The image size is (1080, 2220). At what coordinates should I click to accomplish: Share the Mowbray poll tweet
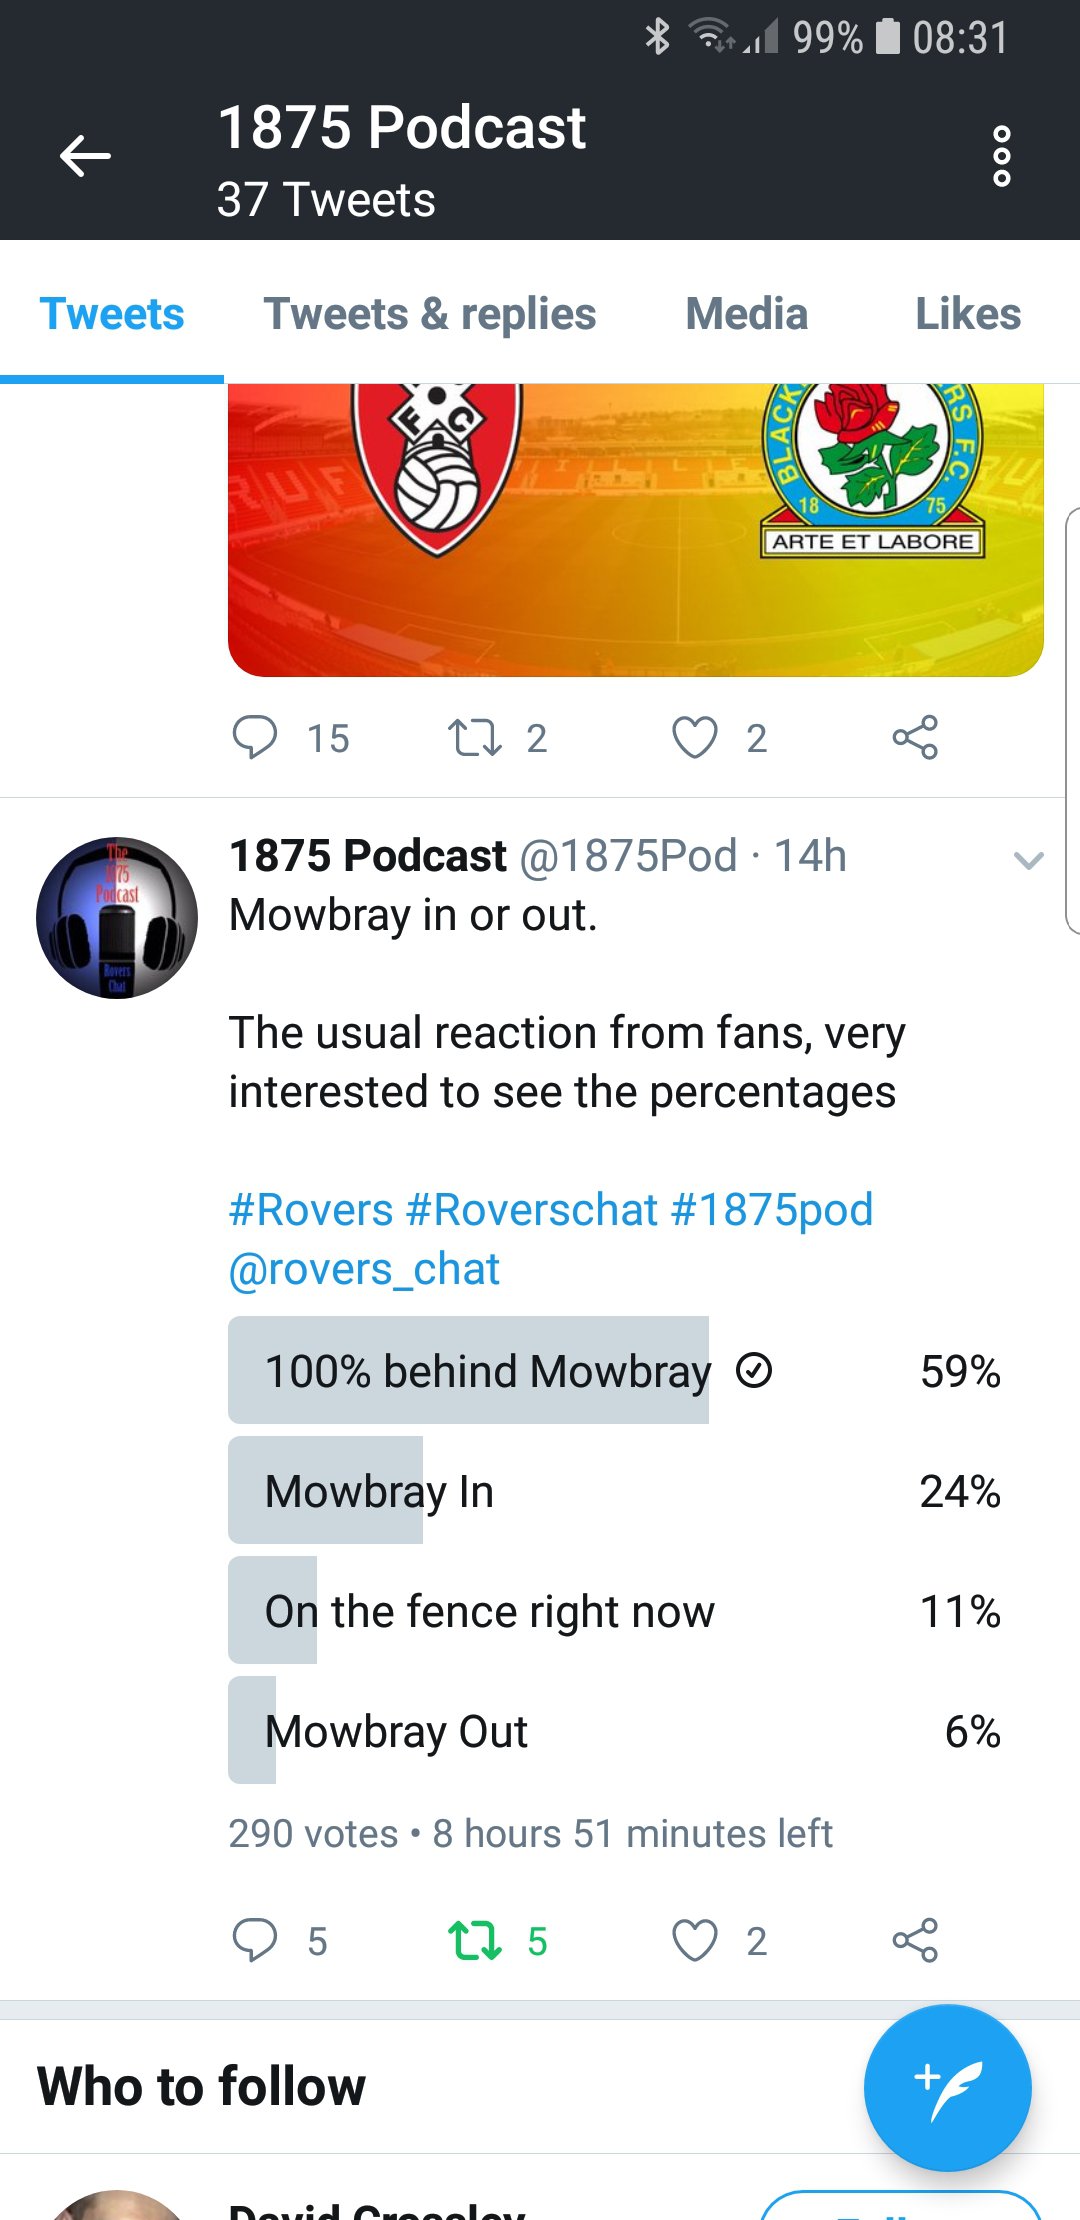coord(915,1940)
